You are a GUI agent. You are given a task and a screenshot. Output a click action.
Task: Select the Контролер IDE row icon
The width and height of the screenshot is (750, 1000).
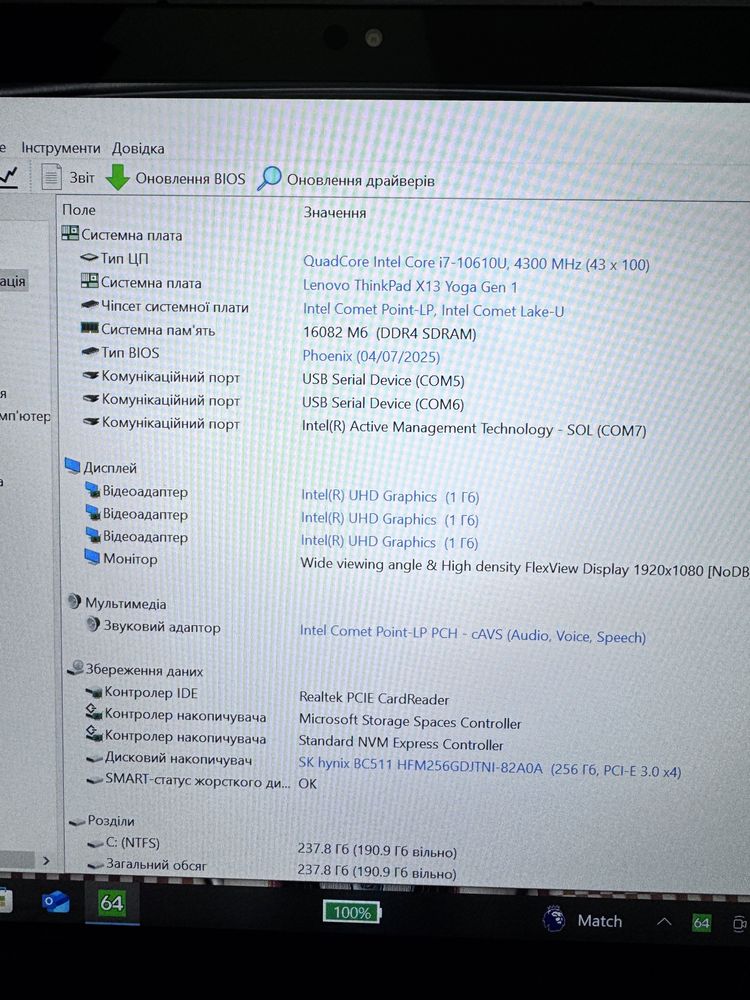[94, 692]
